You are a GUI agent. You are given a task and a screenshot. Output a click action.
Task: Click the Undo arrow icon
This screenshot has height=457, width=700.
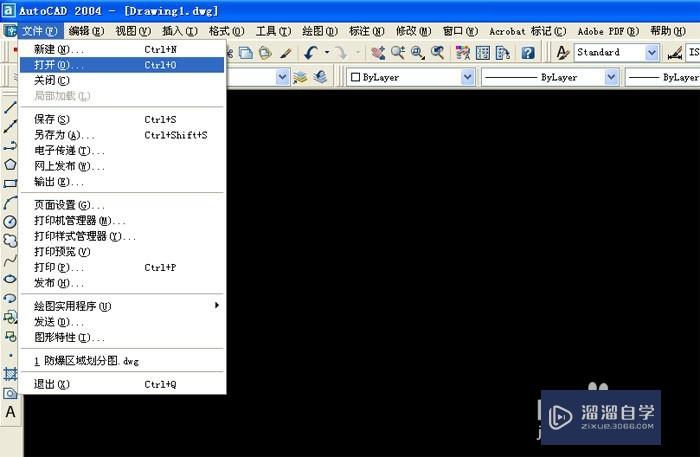pyautogui.click(x=311, y=53)
